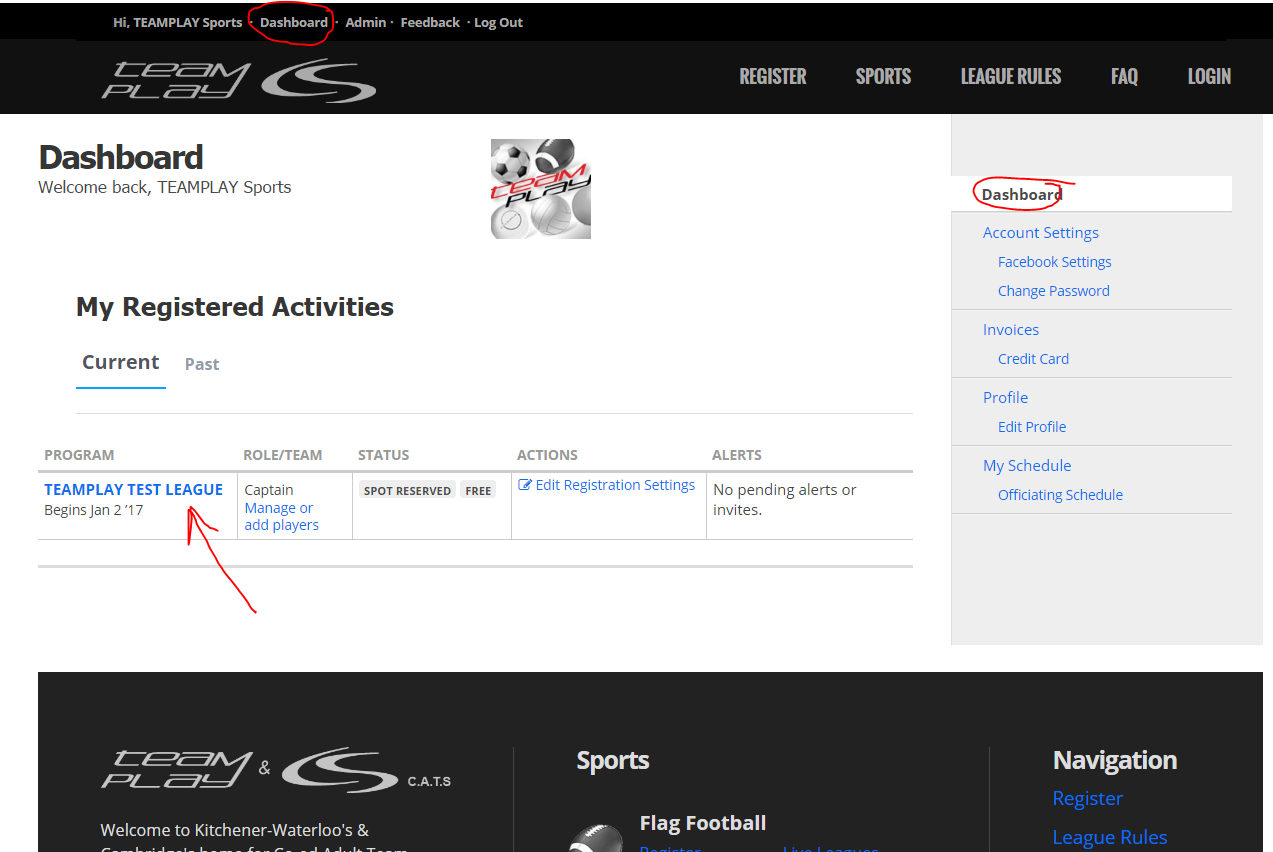Switch to the Past activities tab

click(202, 364)
